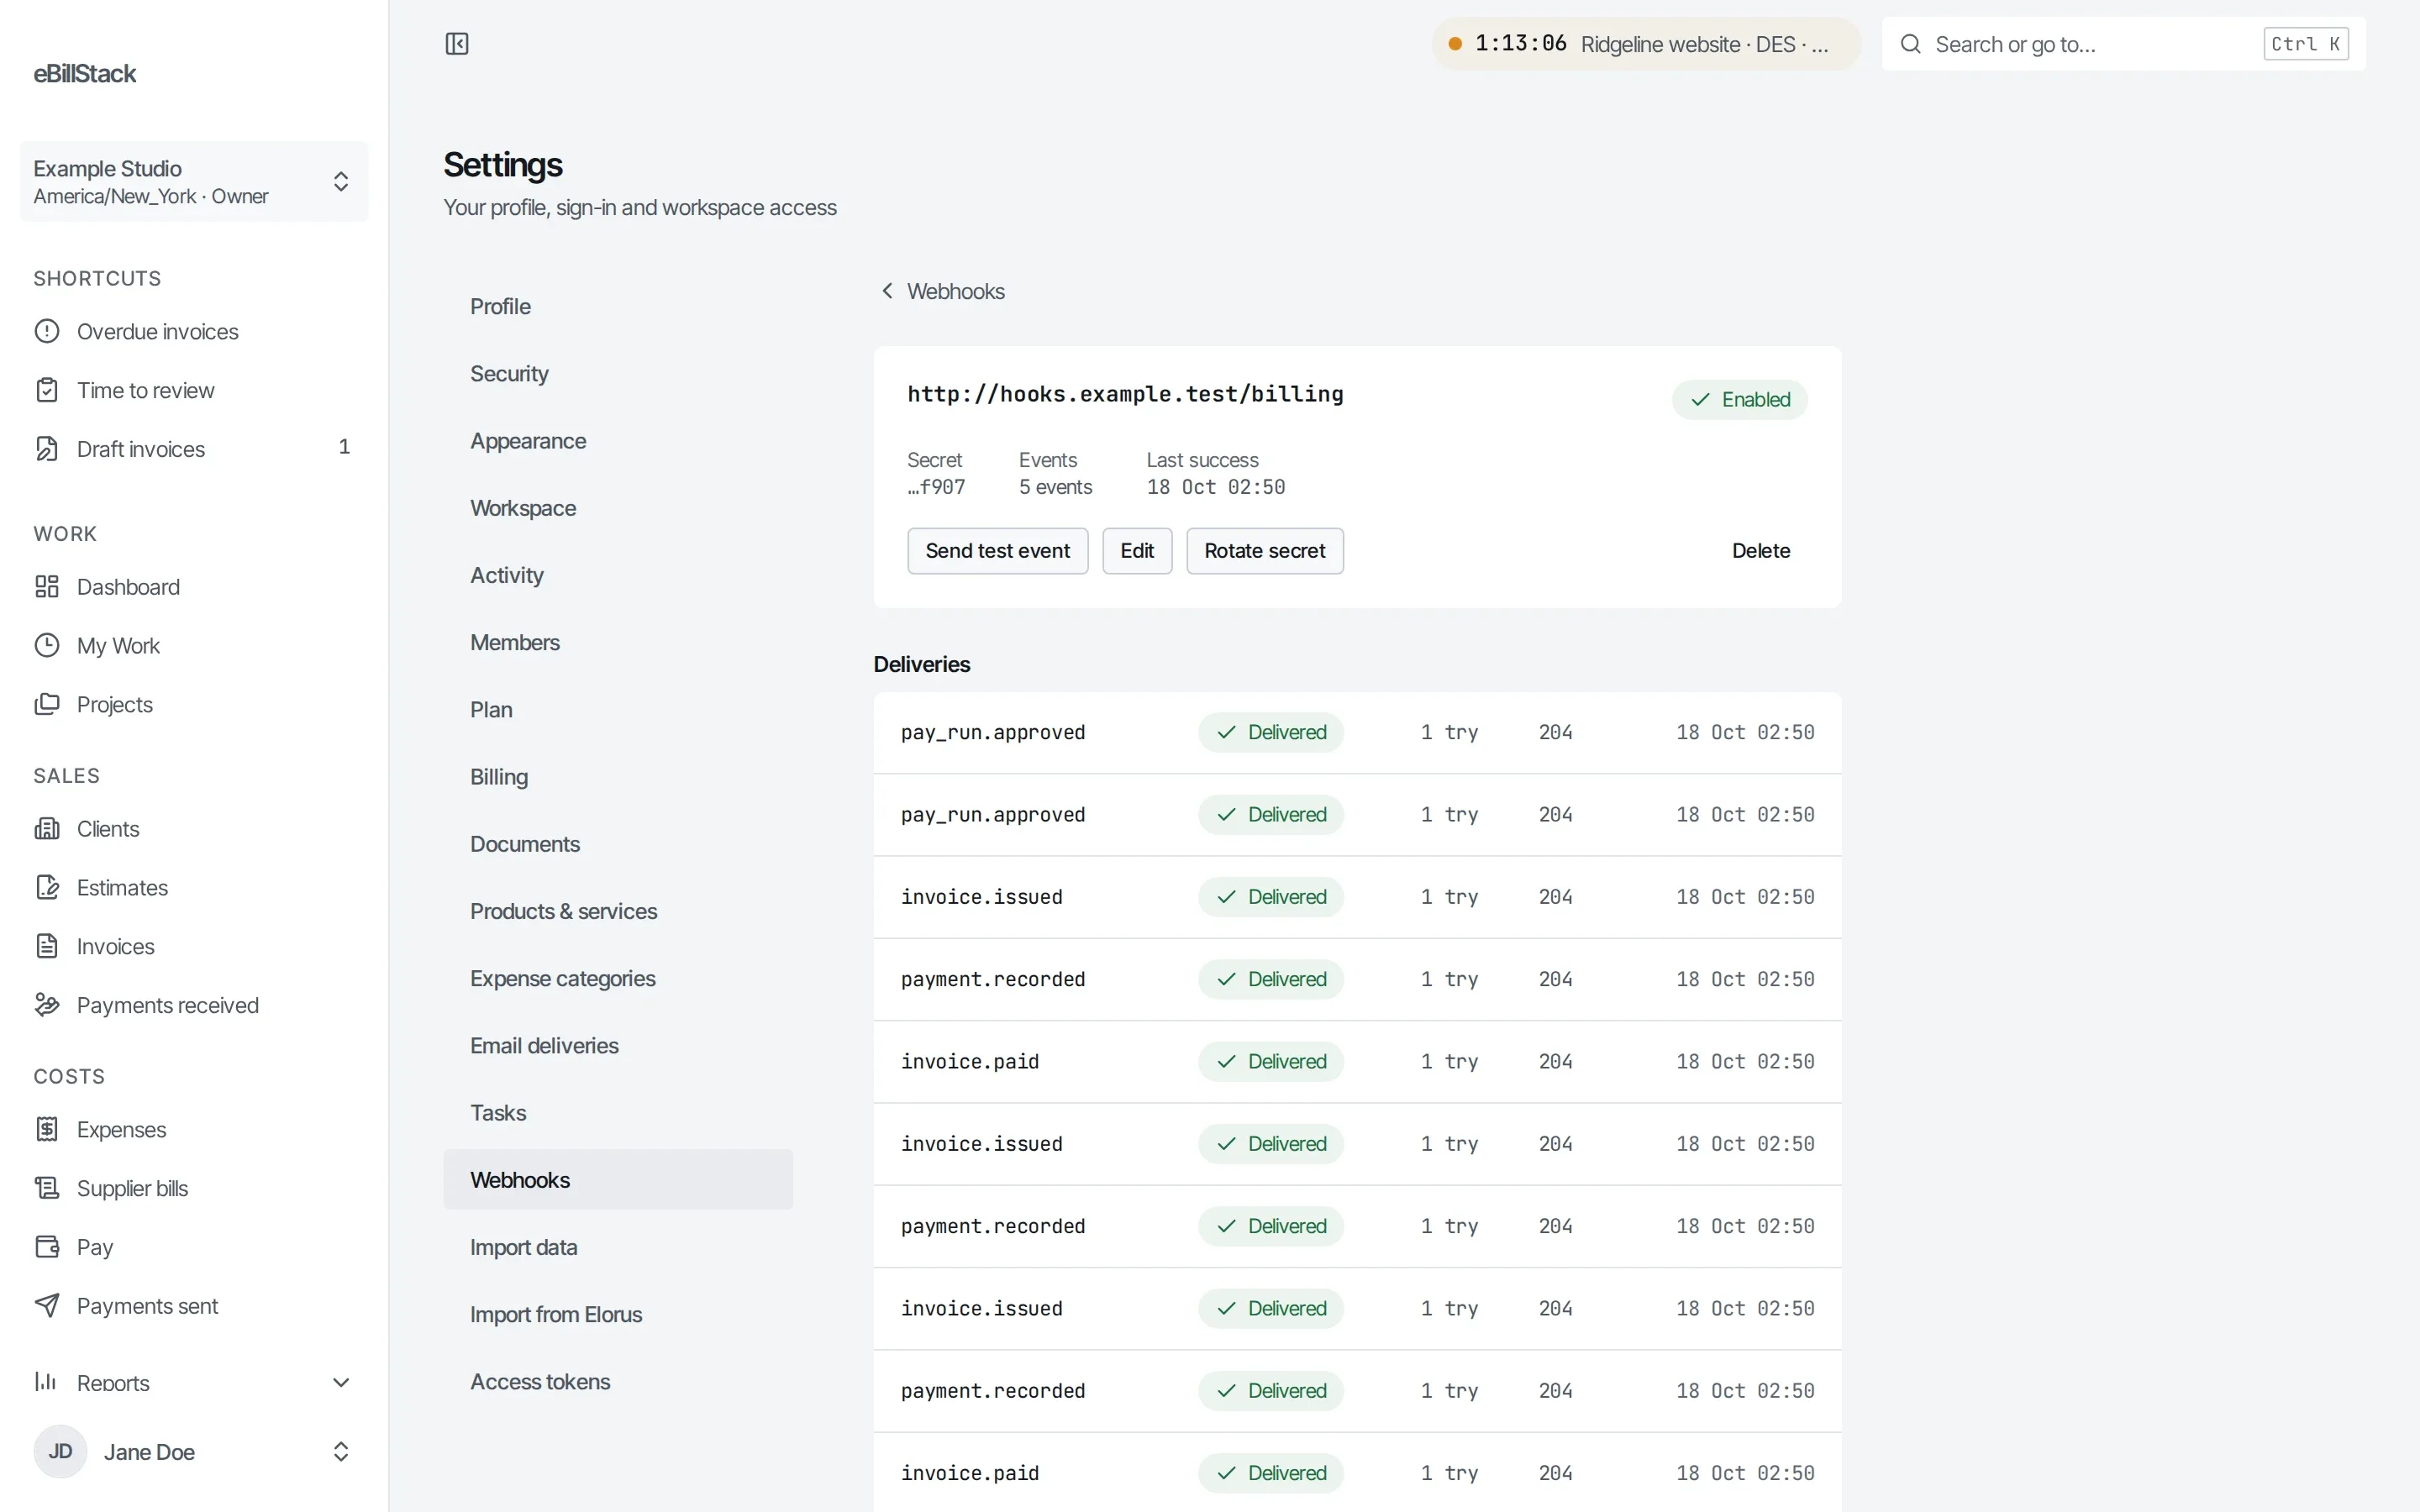Click the Time to review clipboard icon
Screen dimensions: 2420x1512
(x=47, y=390)
